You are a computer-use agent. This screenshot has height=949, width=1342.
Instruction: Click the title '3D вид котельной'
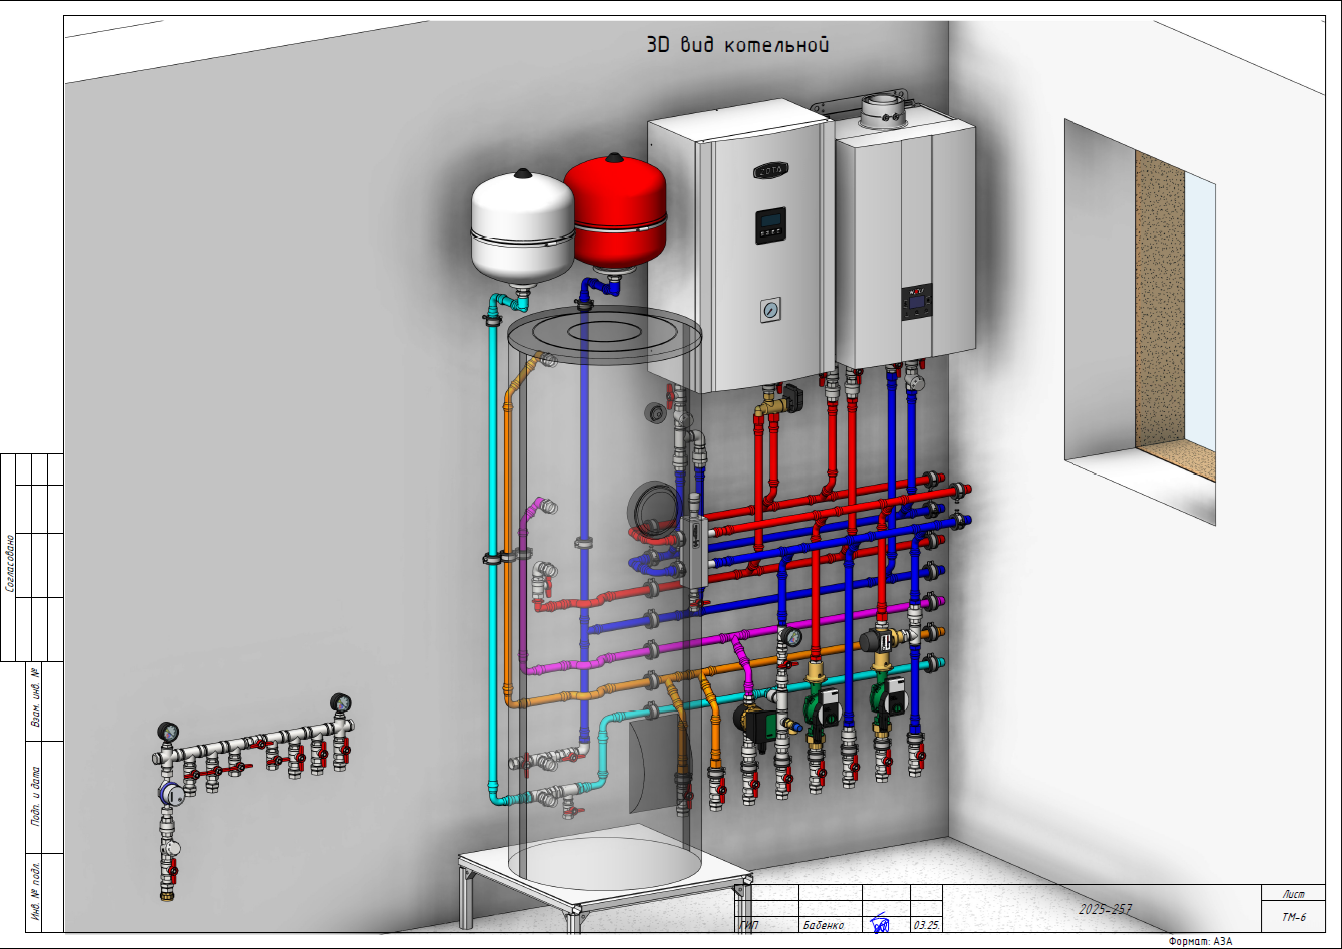738,45
